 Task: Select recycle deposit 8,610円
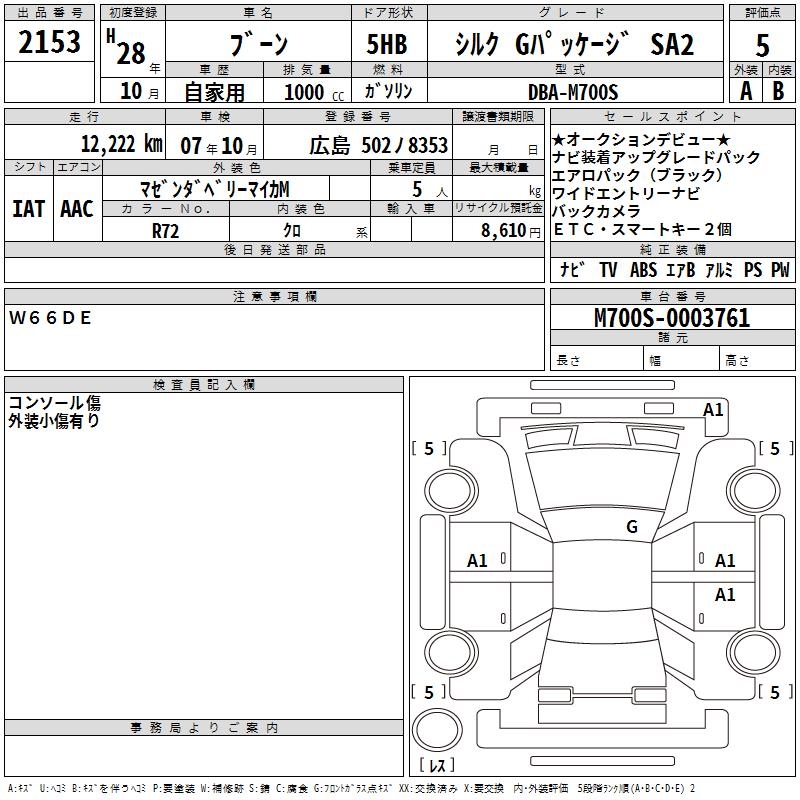[511, 231]
